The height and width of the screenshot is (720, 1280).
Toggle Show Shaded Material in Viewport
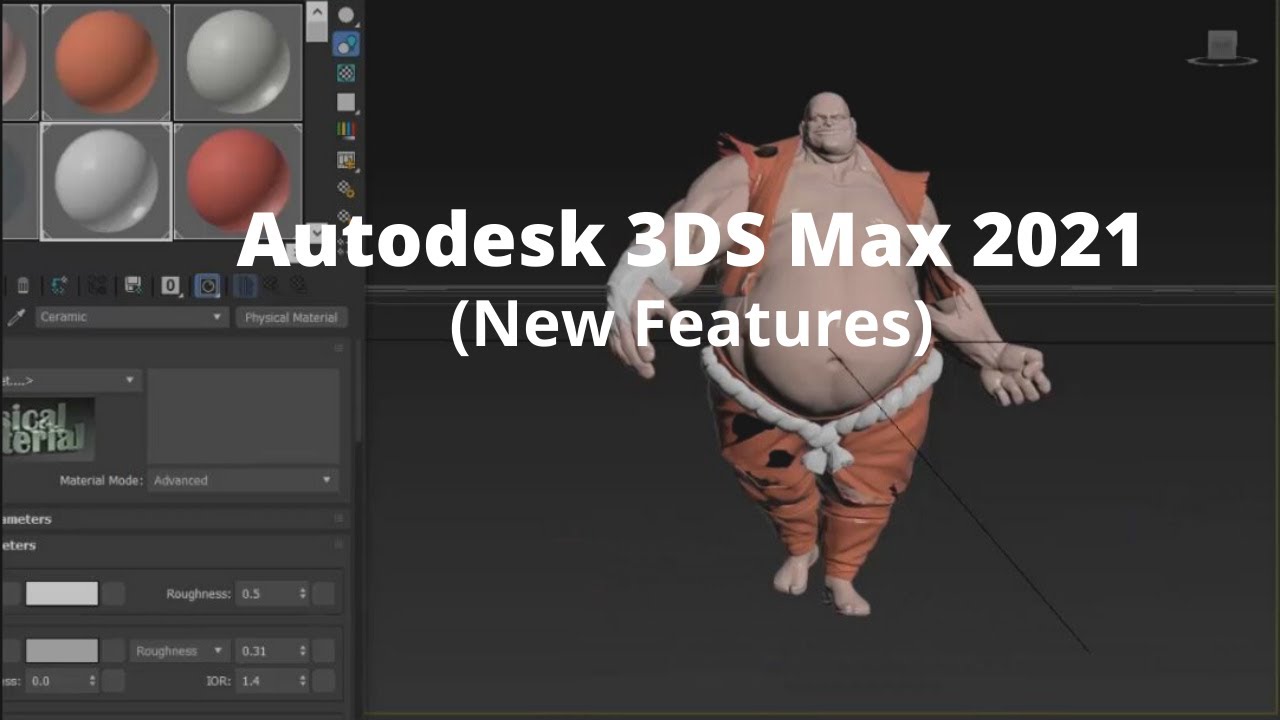[x=207, y=287]
